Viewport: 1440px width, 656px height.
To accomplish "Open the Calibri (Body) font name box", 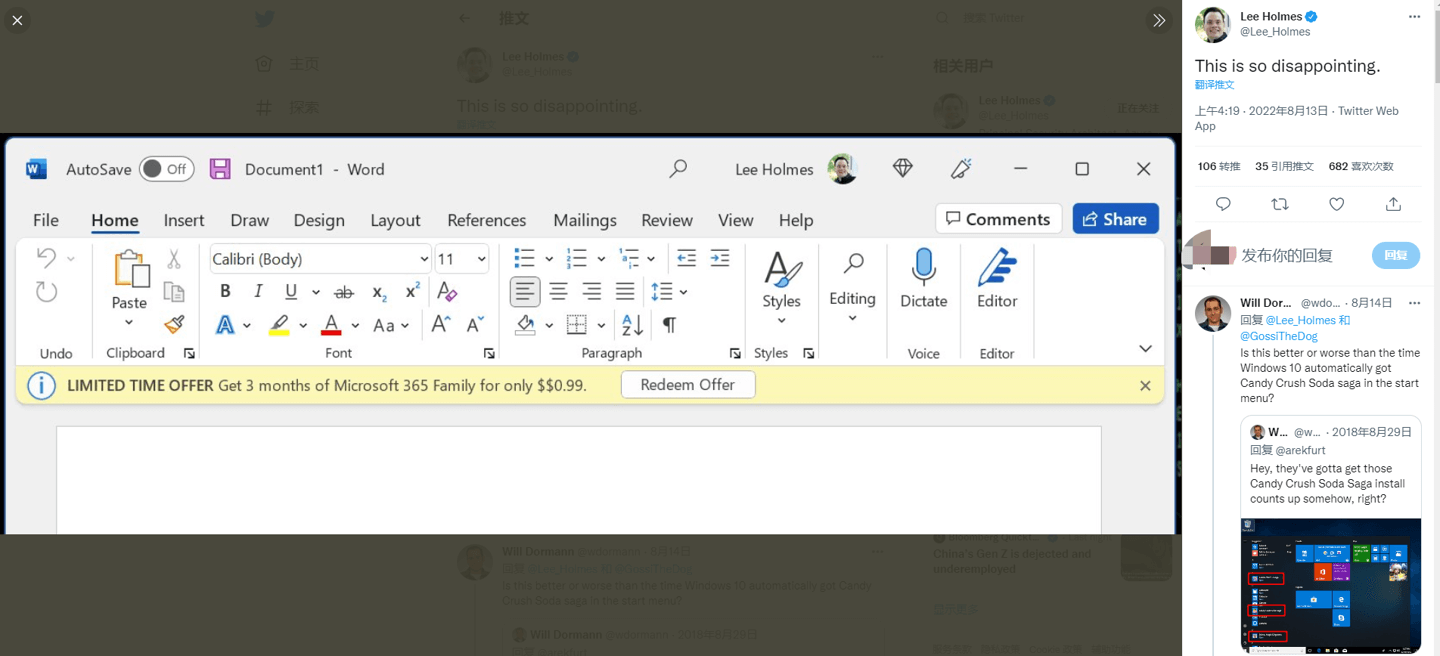I will pyautogui.click(x=320, y=259).
